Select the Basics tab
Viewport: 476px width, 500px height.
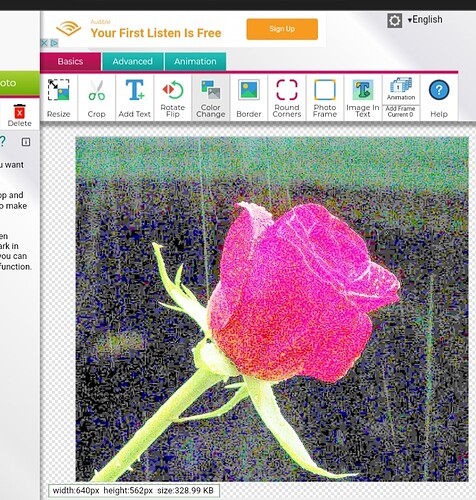tap(70, 61)
